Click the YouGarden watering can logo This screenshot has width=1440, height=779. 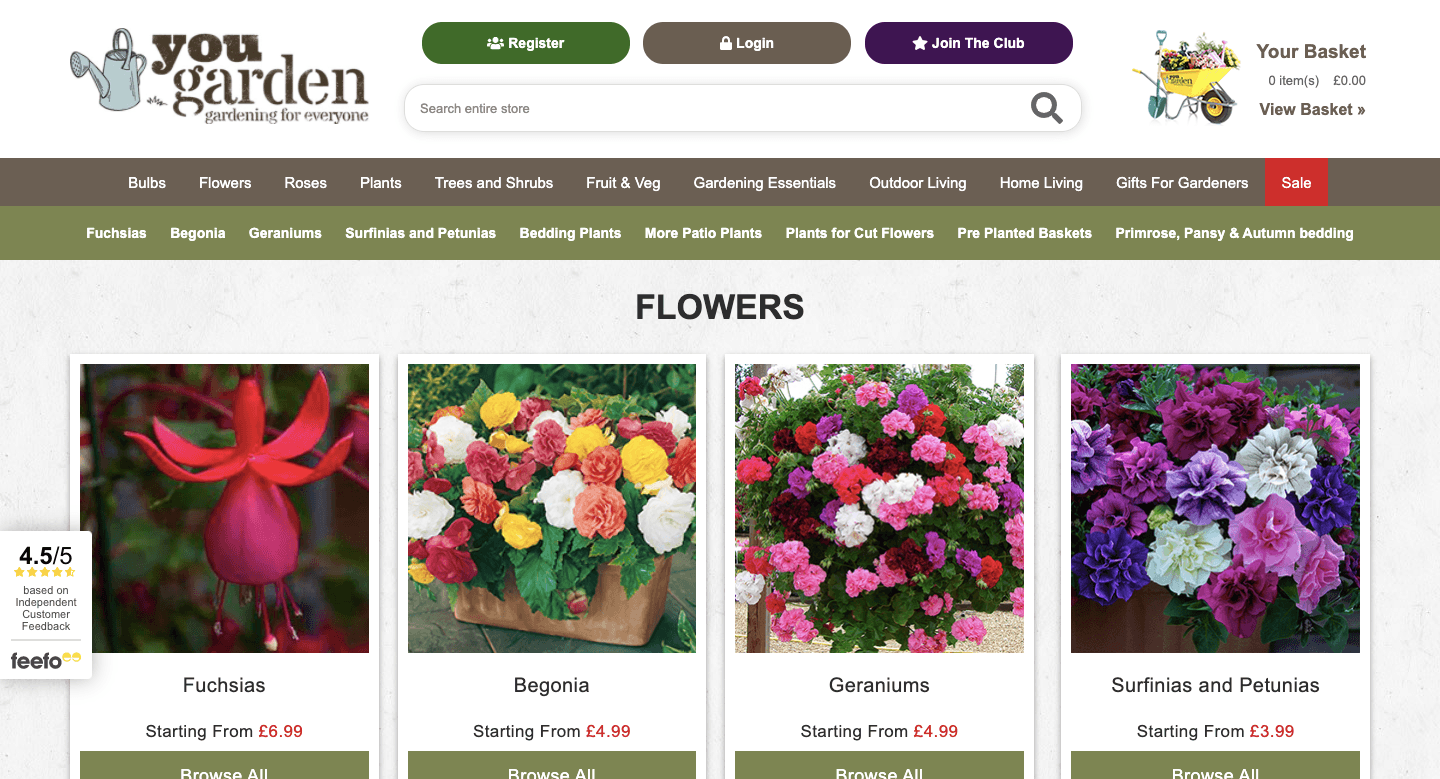219,76
